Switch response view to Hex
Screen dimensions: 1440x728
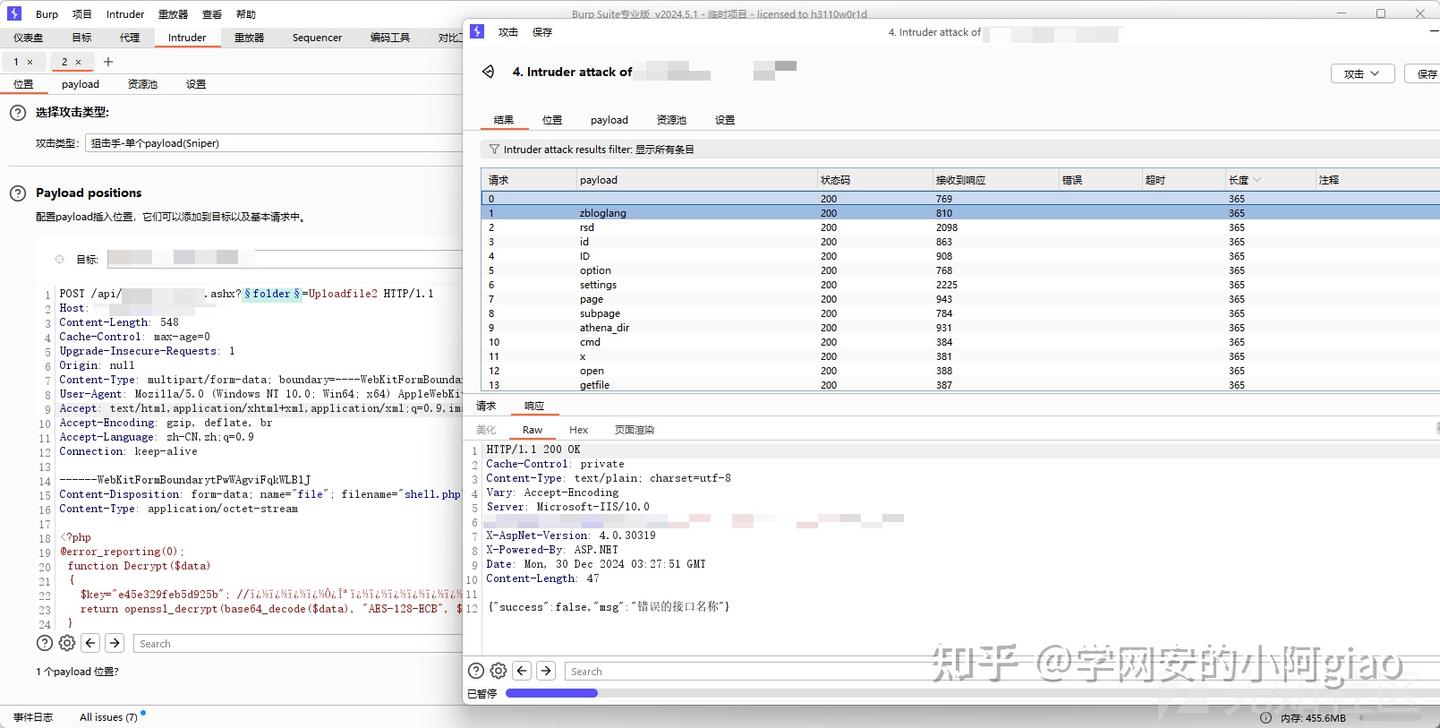[x=578, y=430]
